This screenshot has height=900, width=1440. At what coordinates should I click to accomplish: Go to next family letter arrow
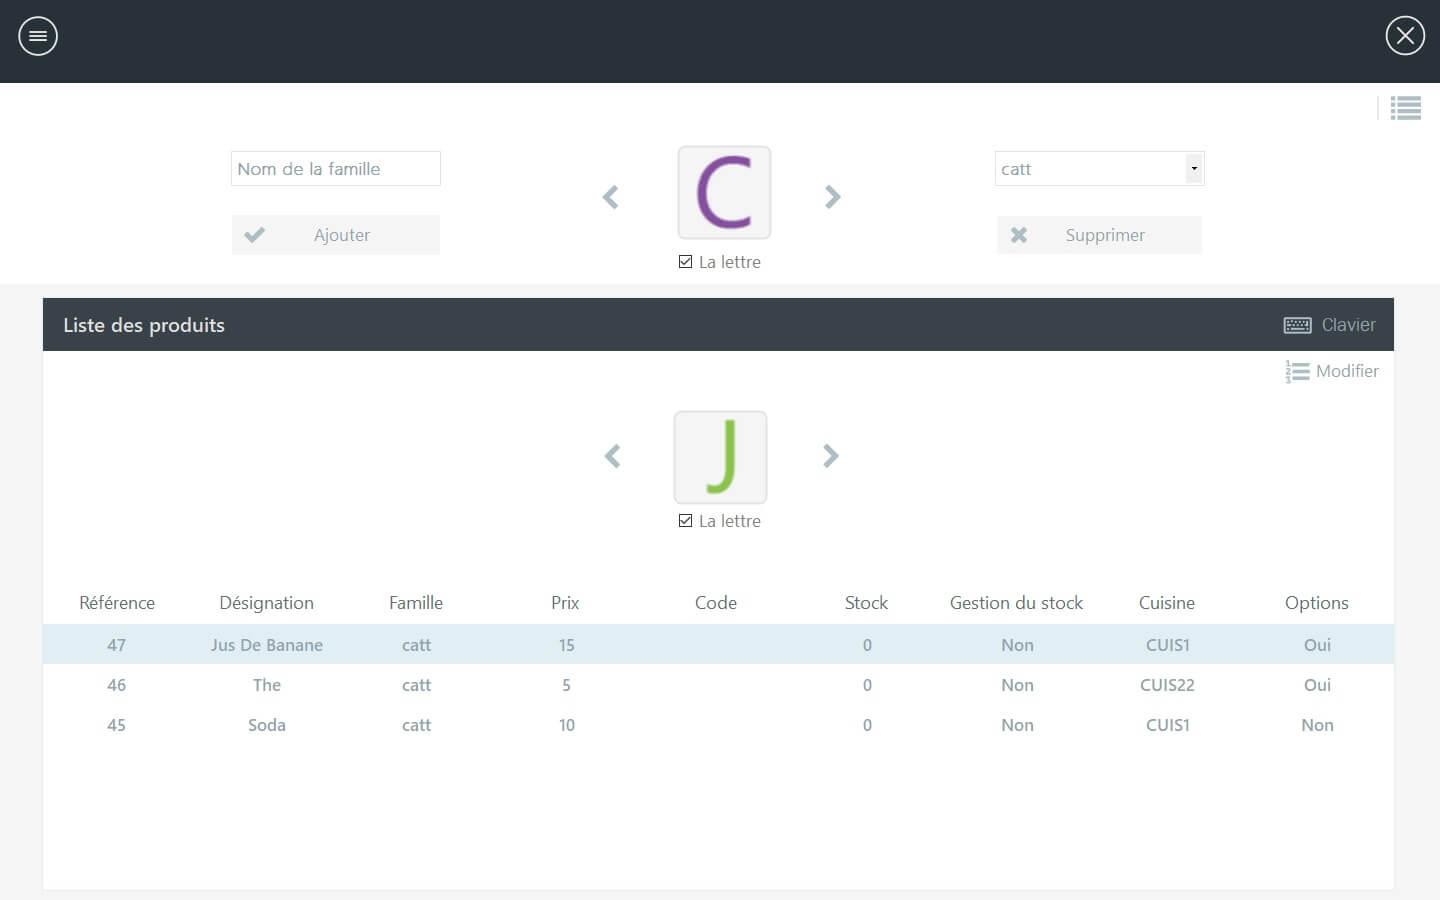[x=832, y=197]
